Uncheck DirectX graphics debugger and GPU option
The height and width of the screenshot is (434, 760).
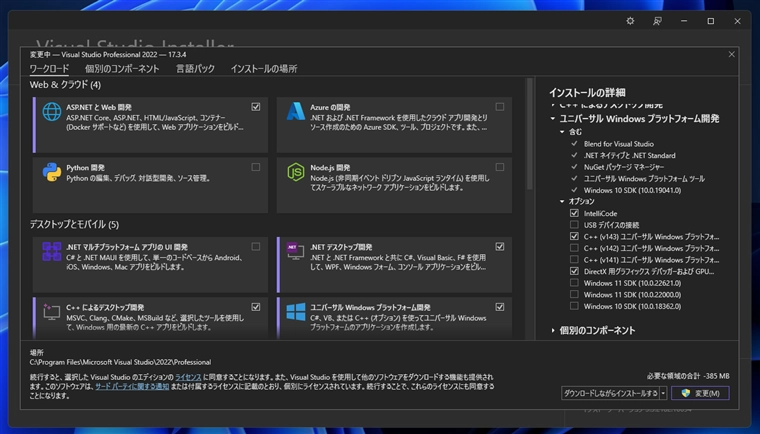(x=574, y=272)
